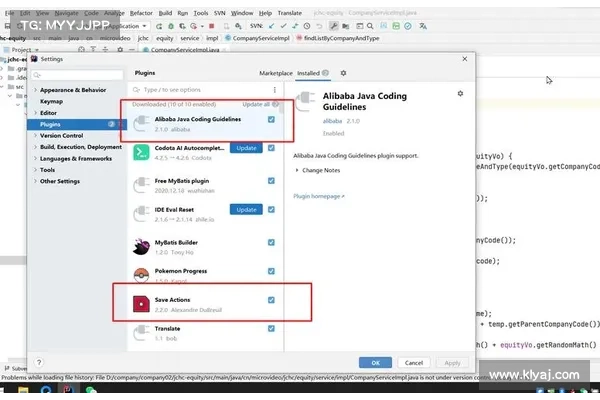The width and height of the screenshot is (600, 400).
Task: Click the settings search field
Action: 78,75
